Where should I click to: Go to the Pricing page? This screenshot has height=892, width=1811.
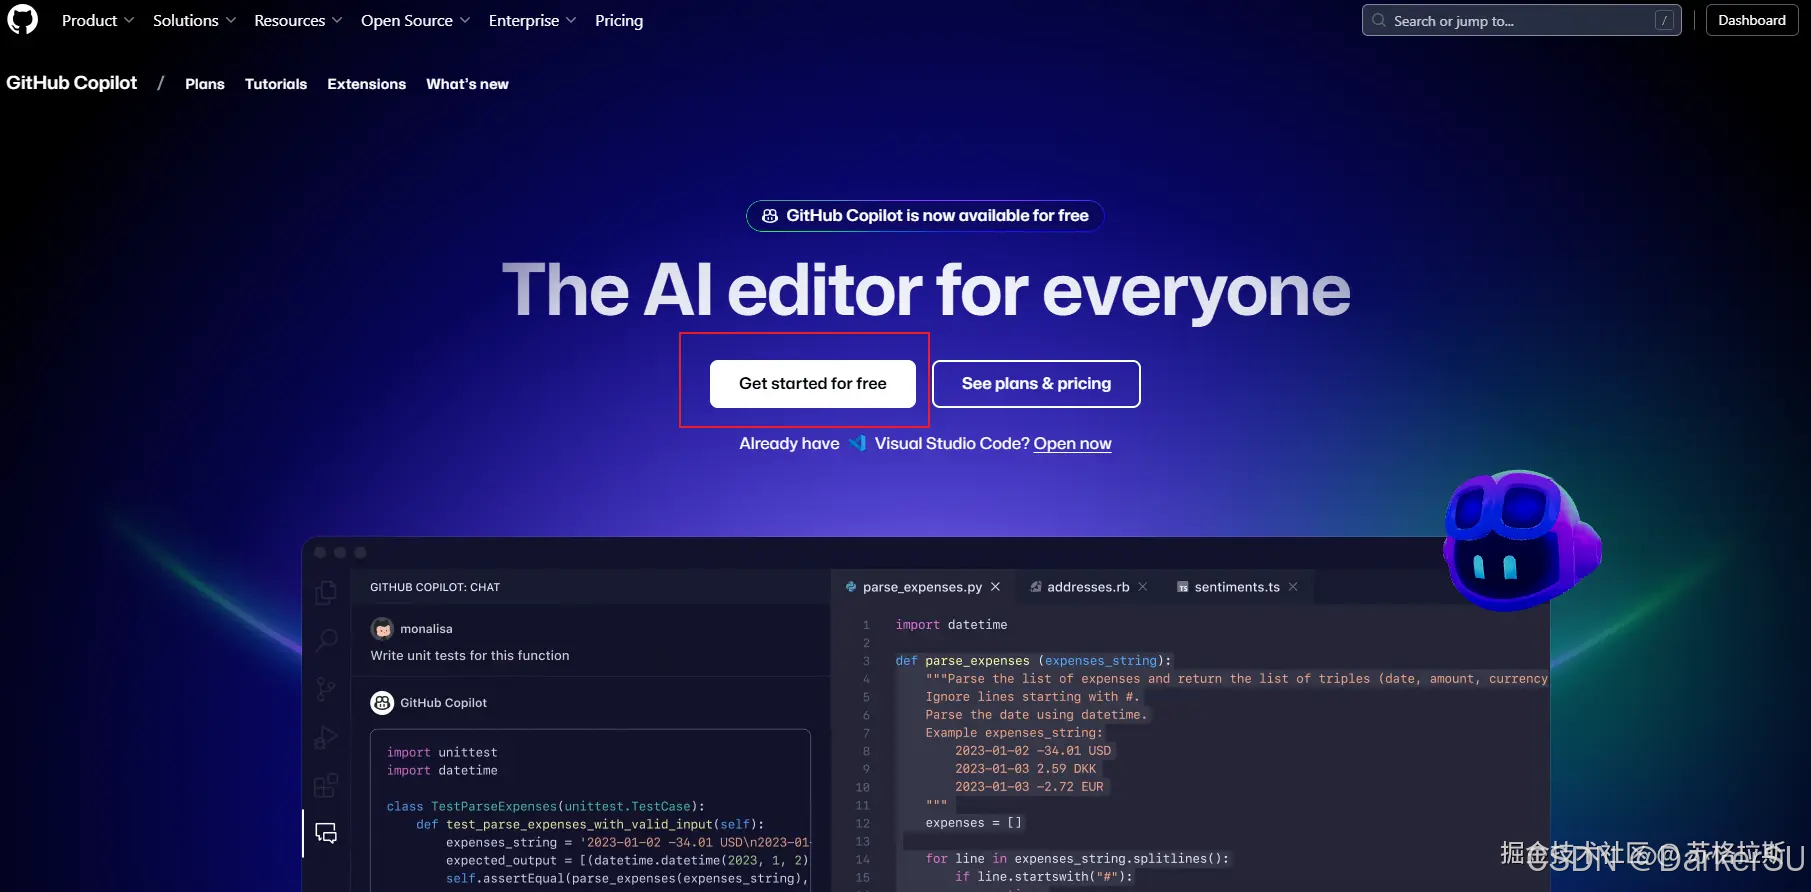(x=619, y=20)
